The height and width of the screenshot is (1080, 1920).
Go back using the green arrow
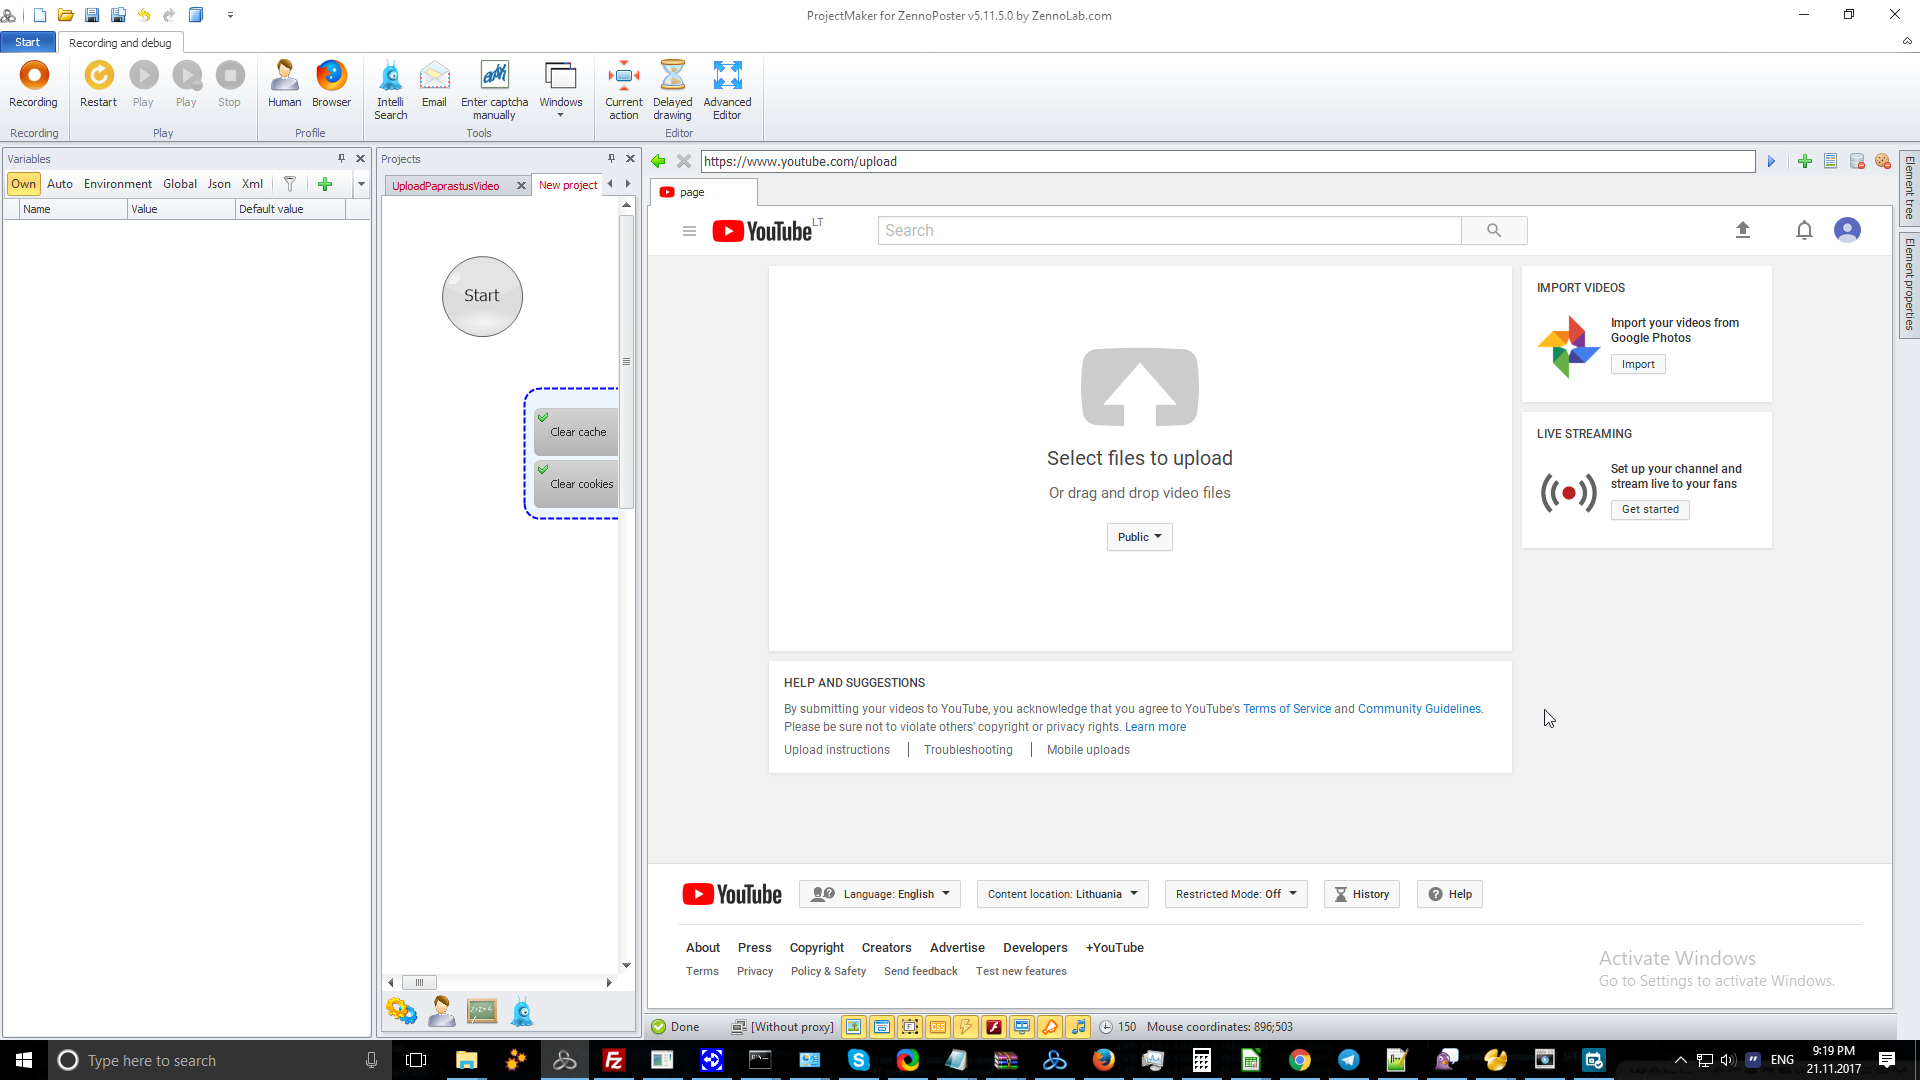click(658, 161)
